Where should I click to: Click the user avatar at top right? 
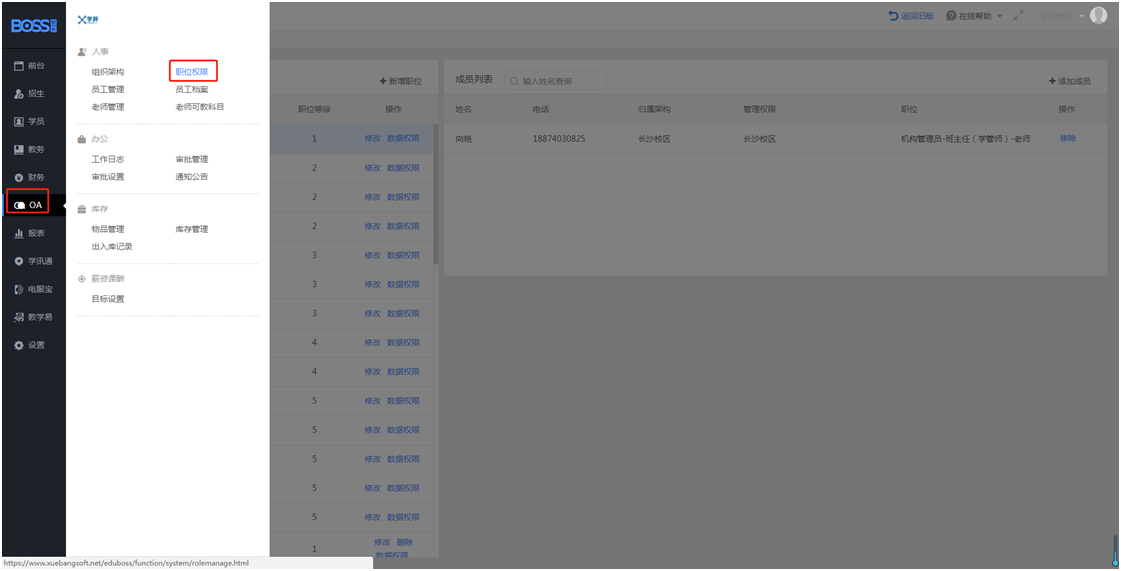pyautogui.click(x=1098, y=15)
